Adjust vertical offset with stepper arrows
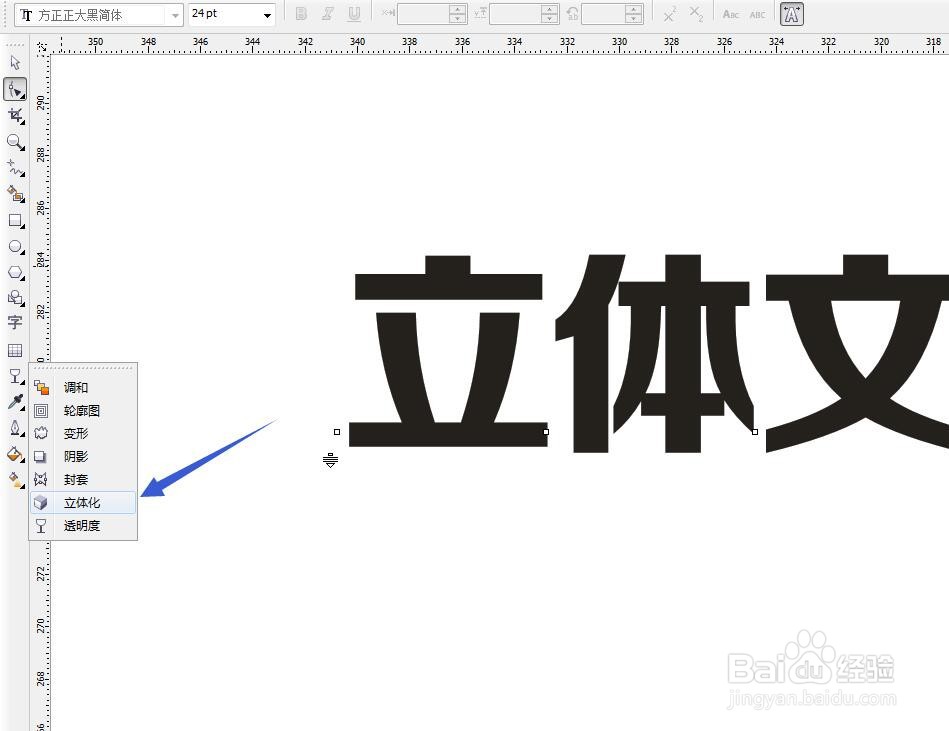Screen dimensions: 949x731 [x=550, y=14]
